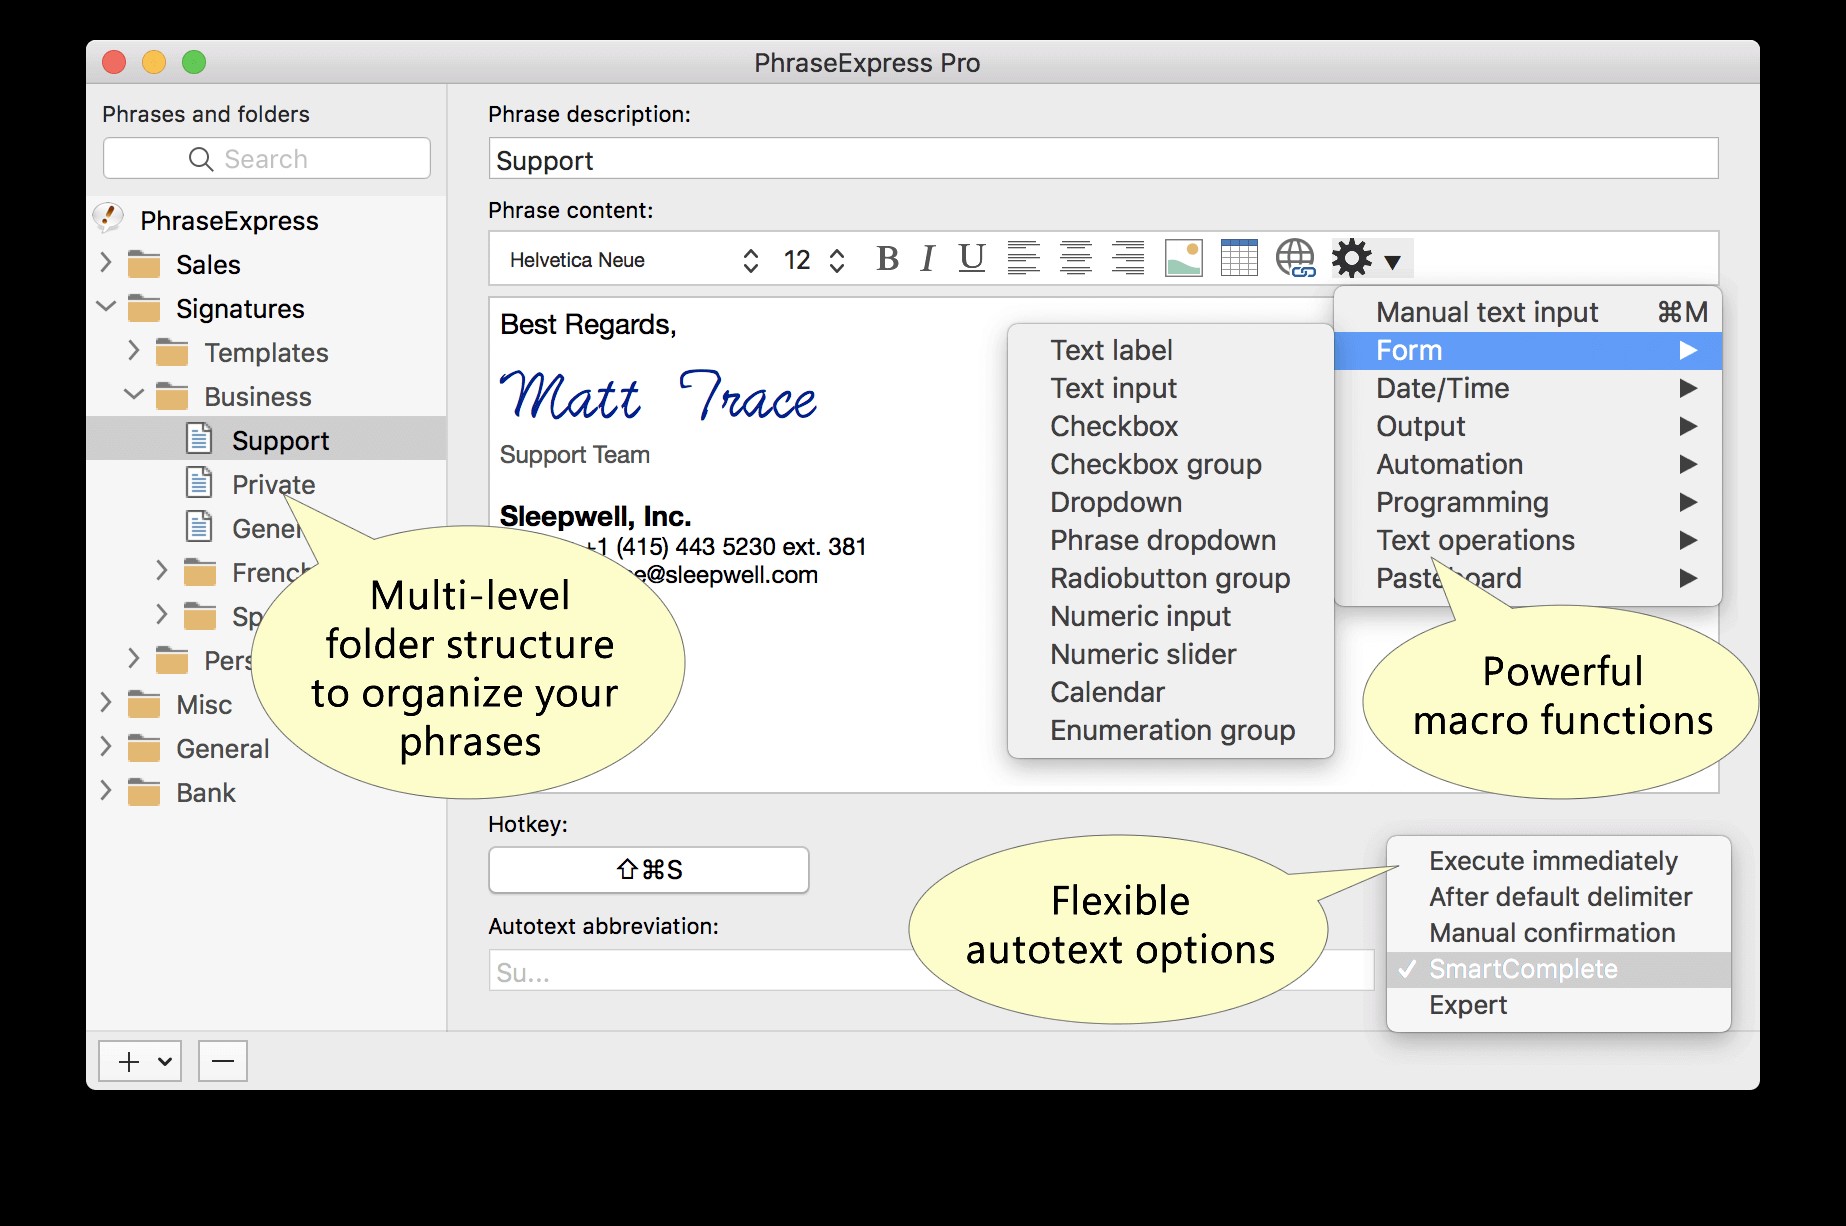Collapse the Signatures folder

point(106,308)
